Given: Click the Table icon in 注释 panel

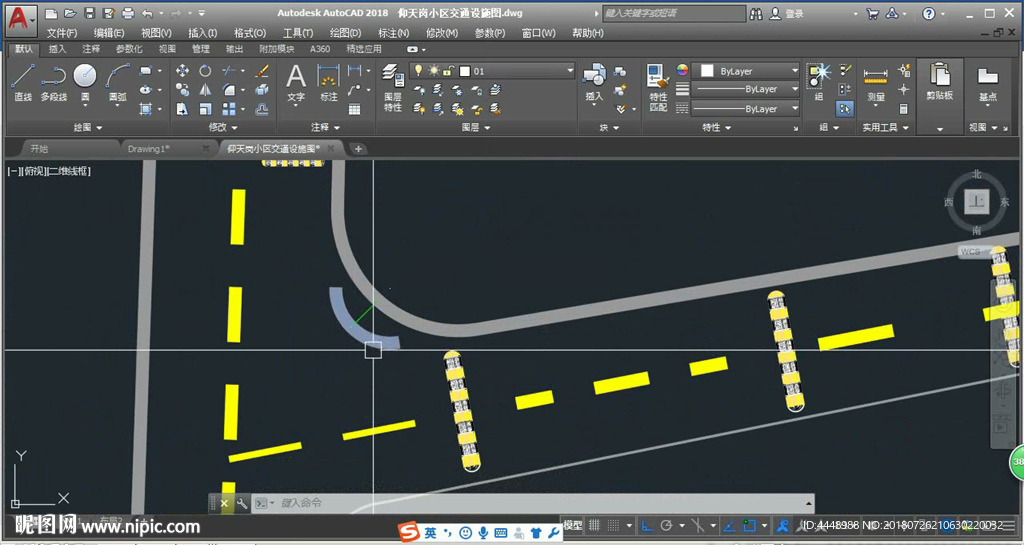Looking at the screenshot, I should pyautogui.click(x=355, y=109).
